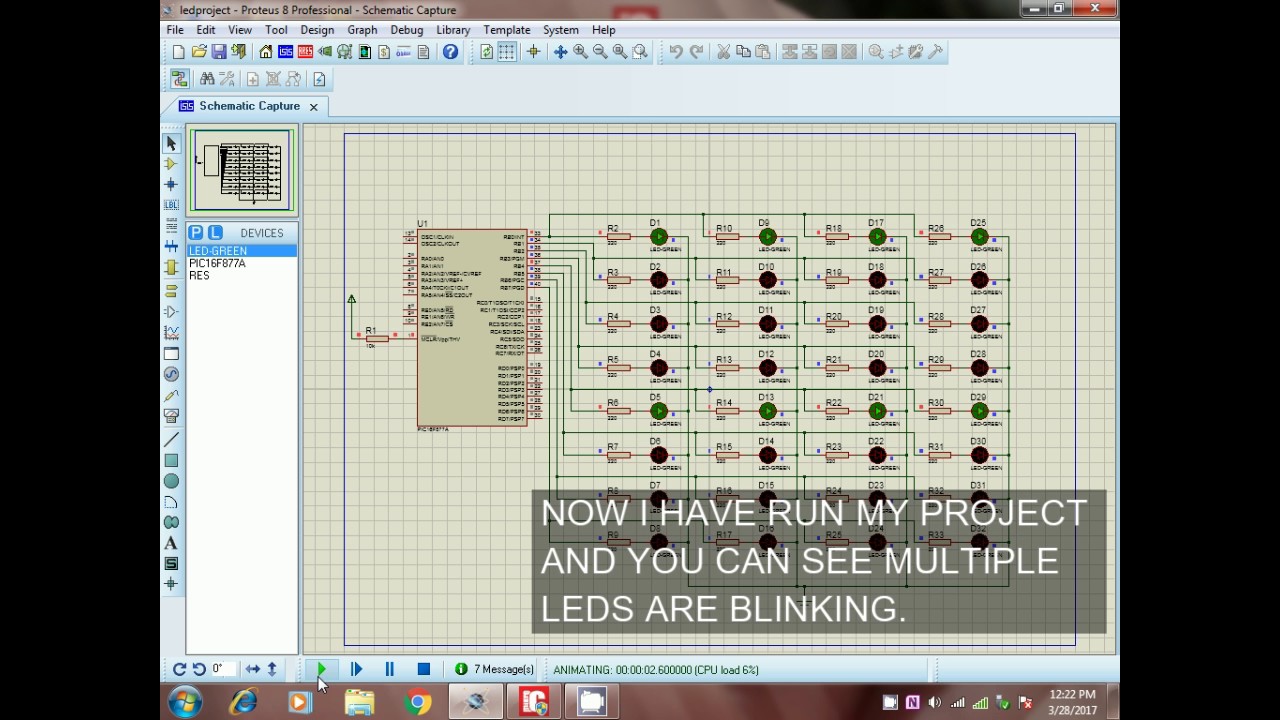Click the Zoom to Area icon
Image resolution: width=1280 pixels, height=720 pixels.
(x=640, y=52)
